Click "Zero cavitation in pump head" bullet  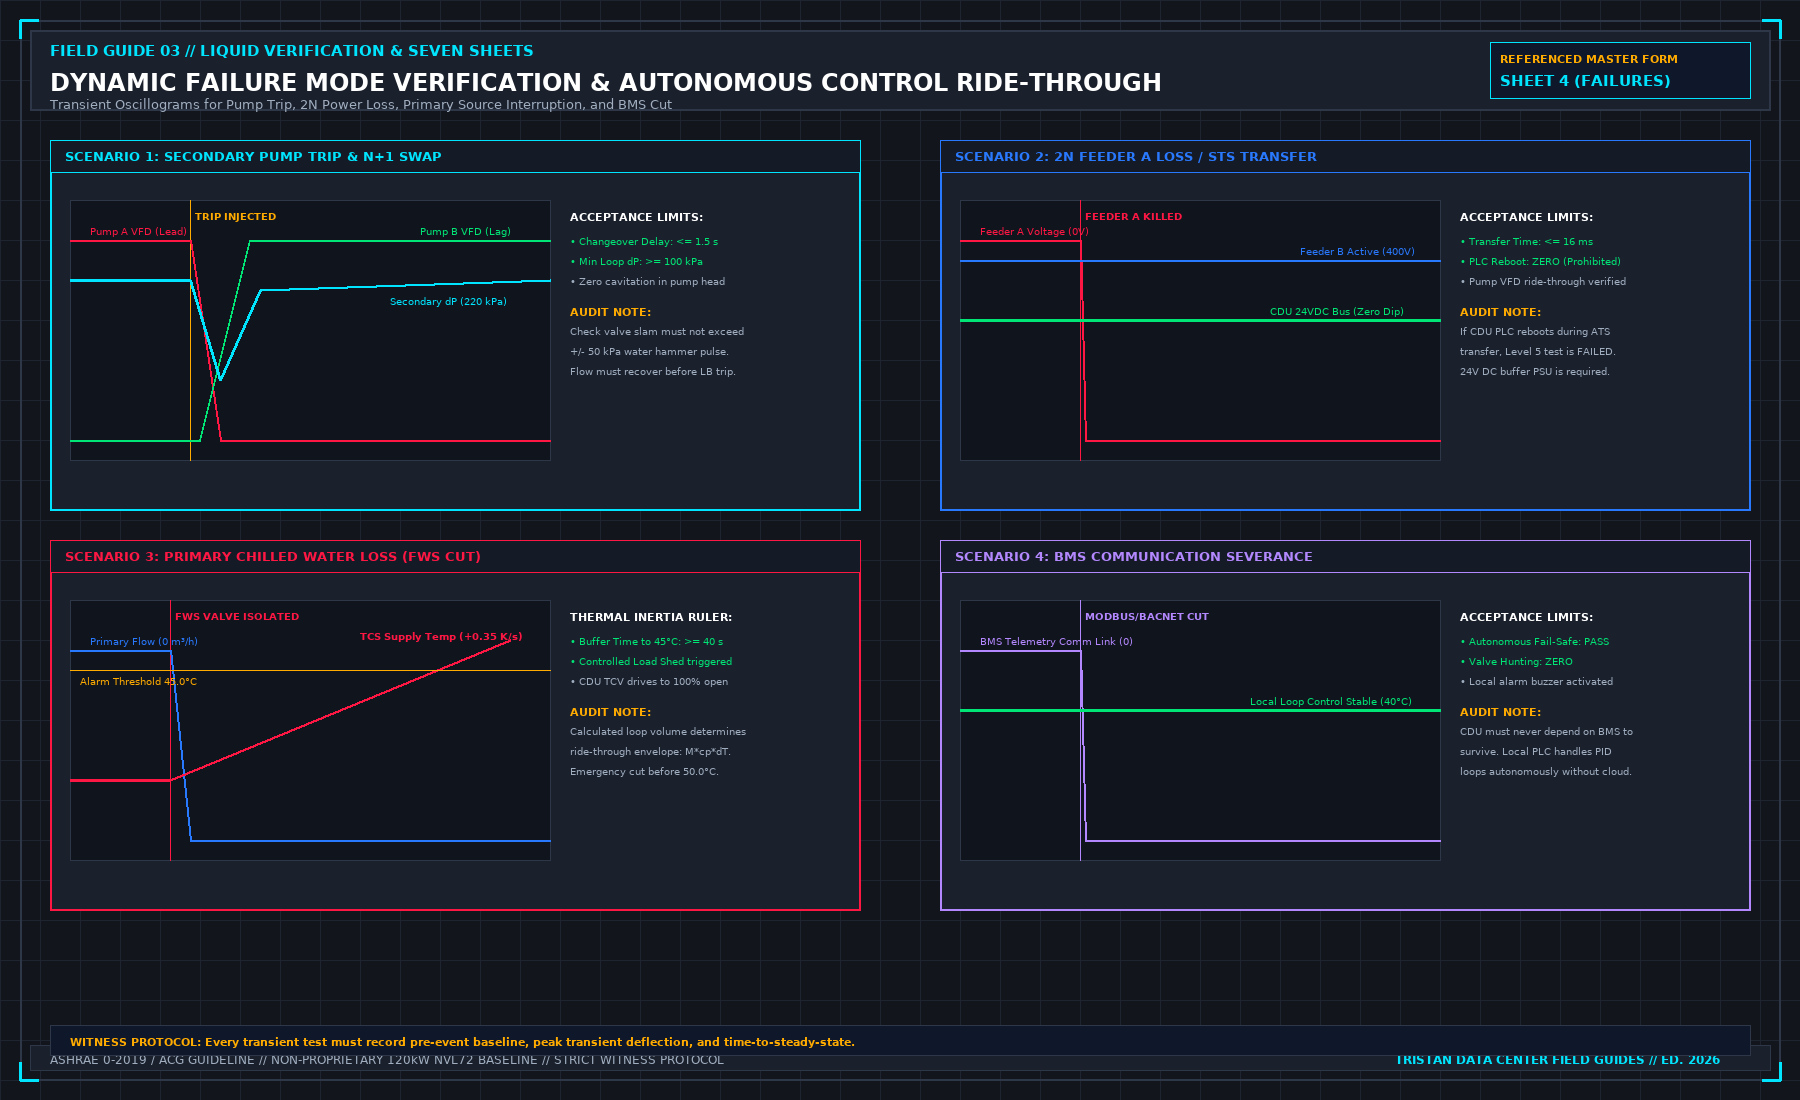coord(648,282)
